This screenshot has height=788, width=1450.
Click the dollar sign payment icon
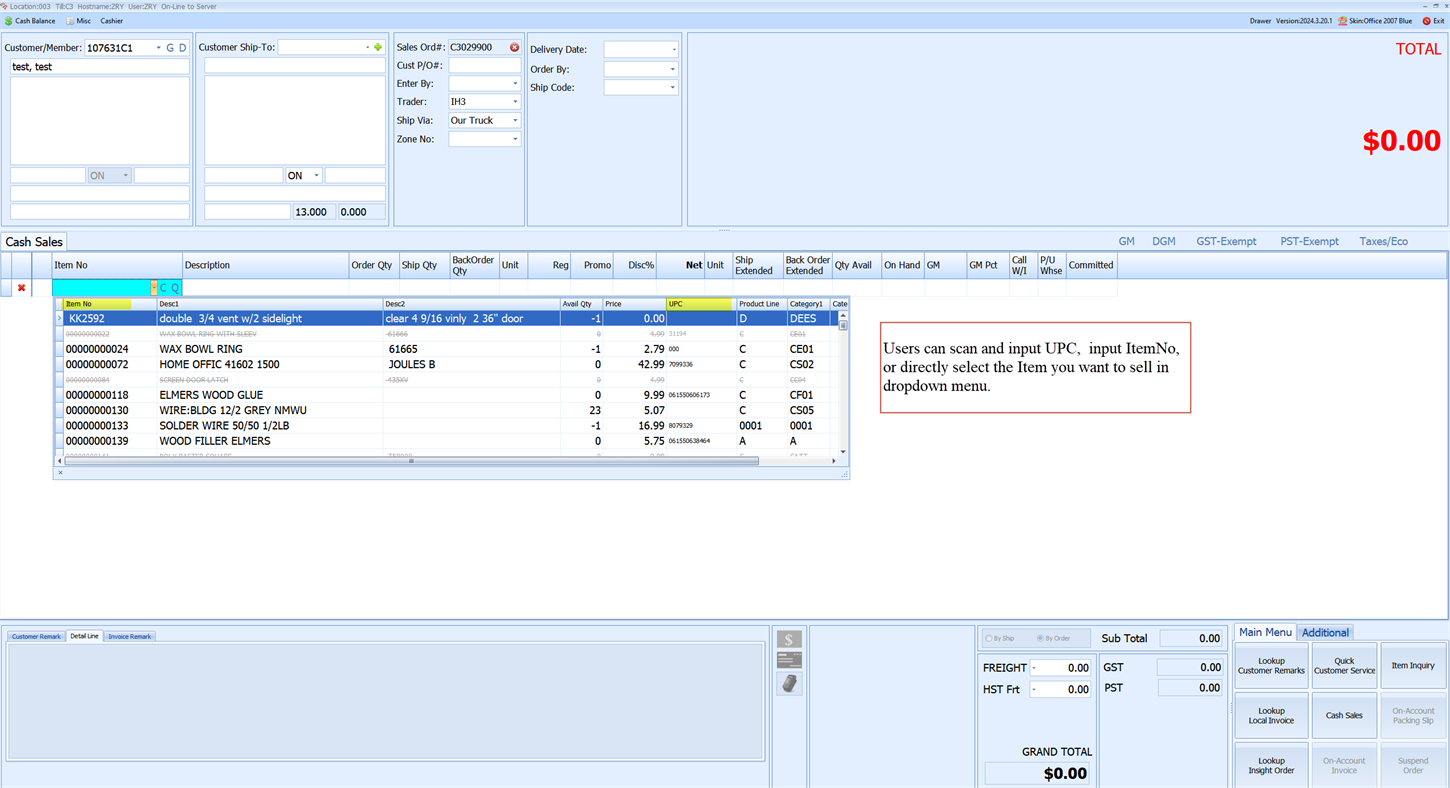(x=789, y=640)
